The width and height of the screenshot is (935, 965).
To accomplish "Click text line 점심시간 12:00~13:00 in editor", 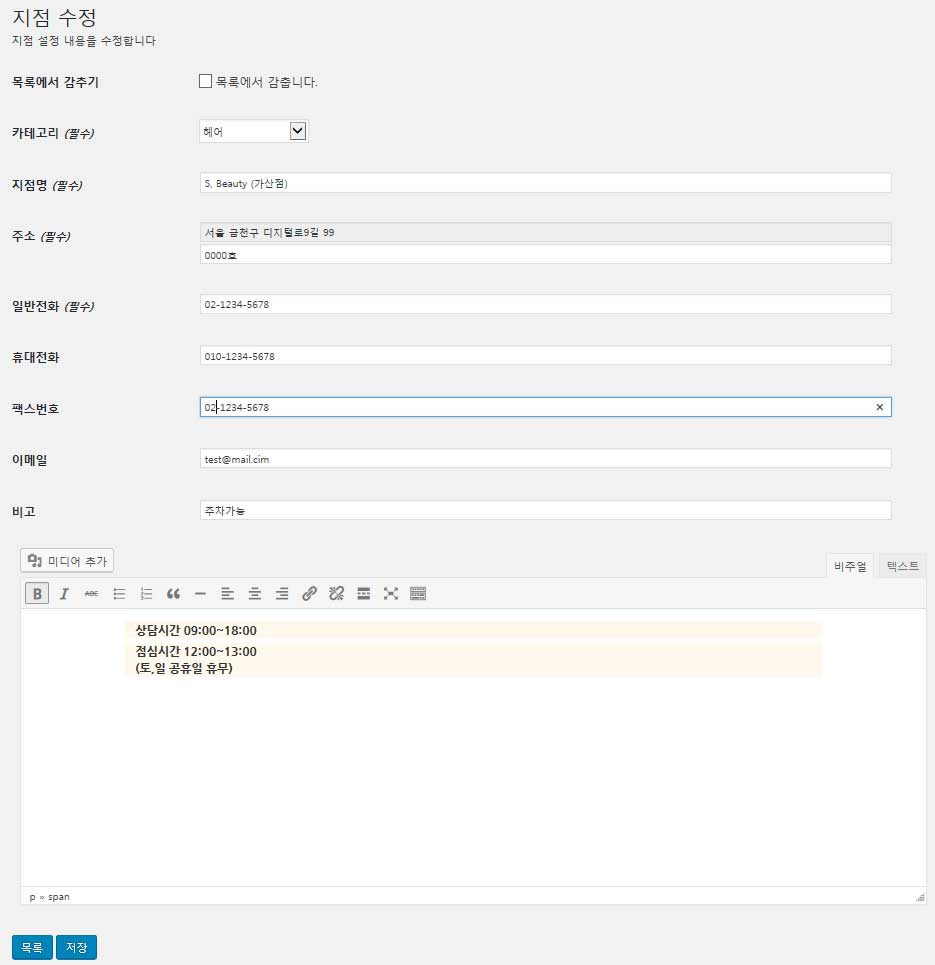I will tap(196, 651).
